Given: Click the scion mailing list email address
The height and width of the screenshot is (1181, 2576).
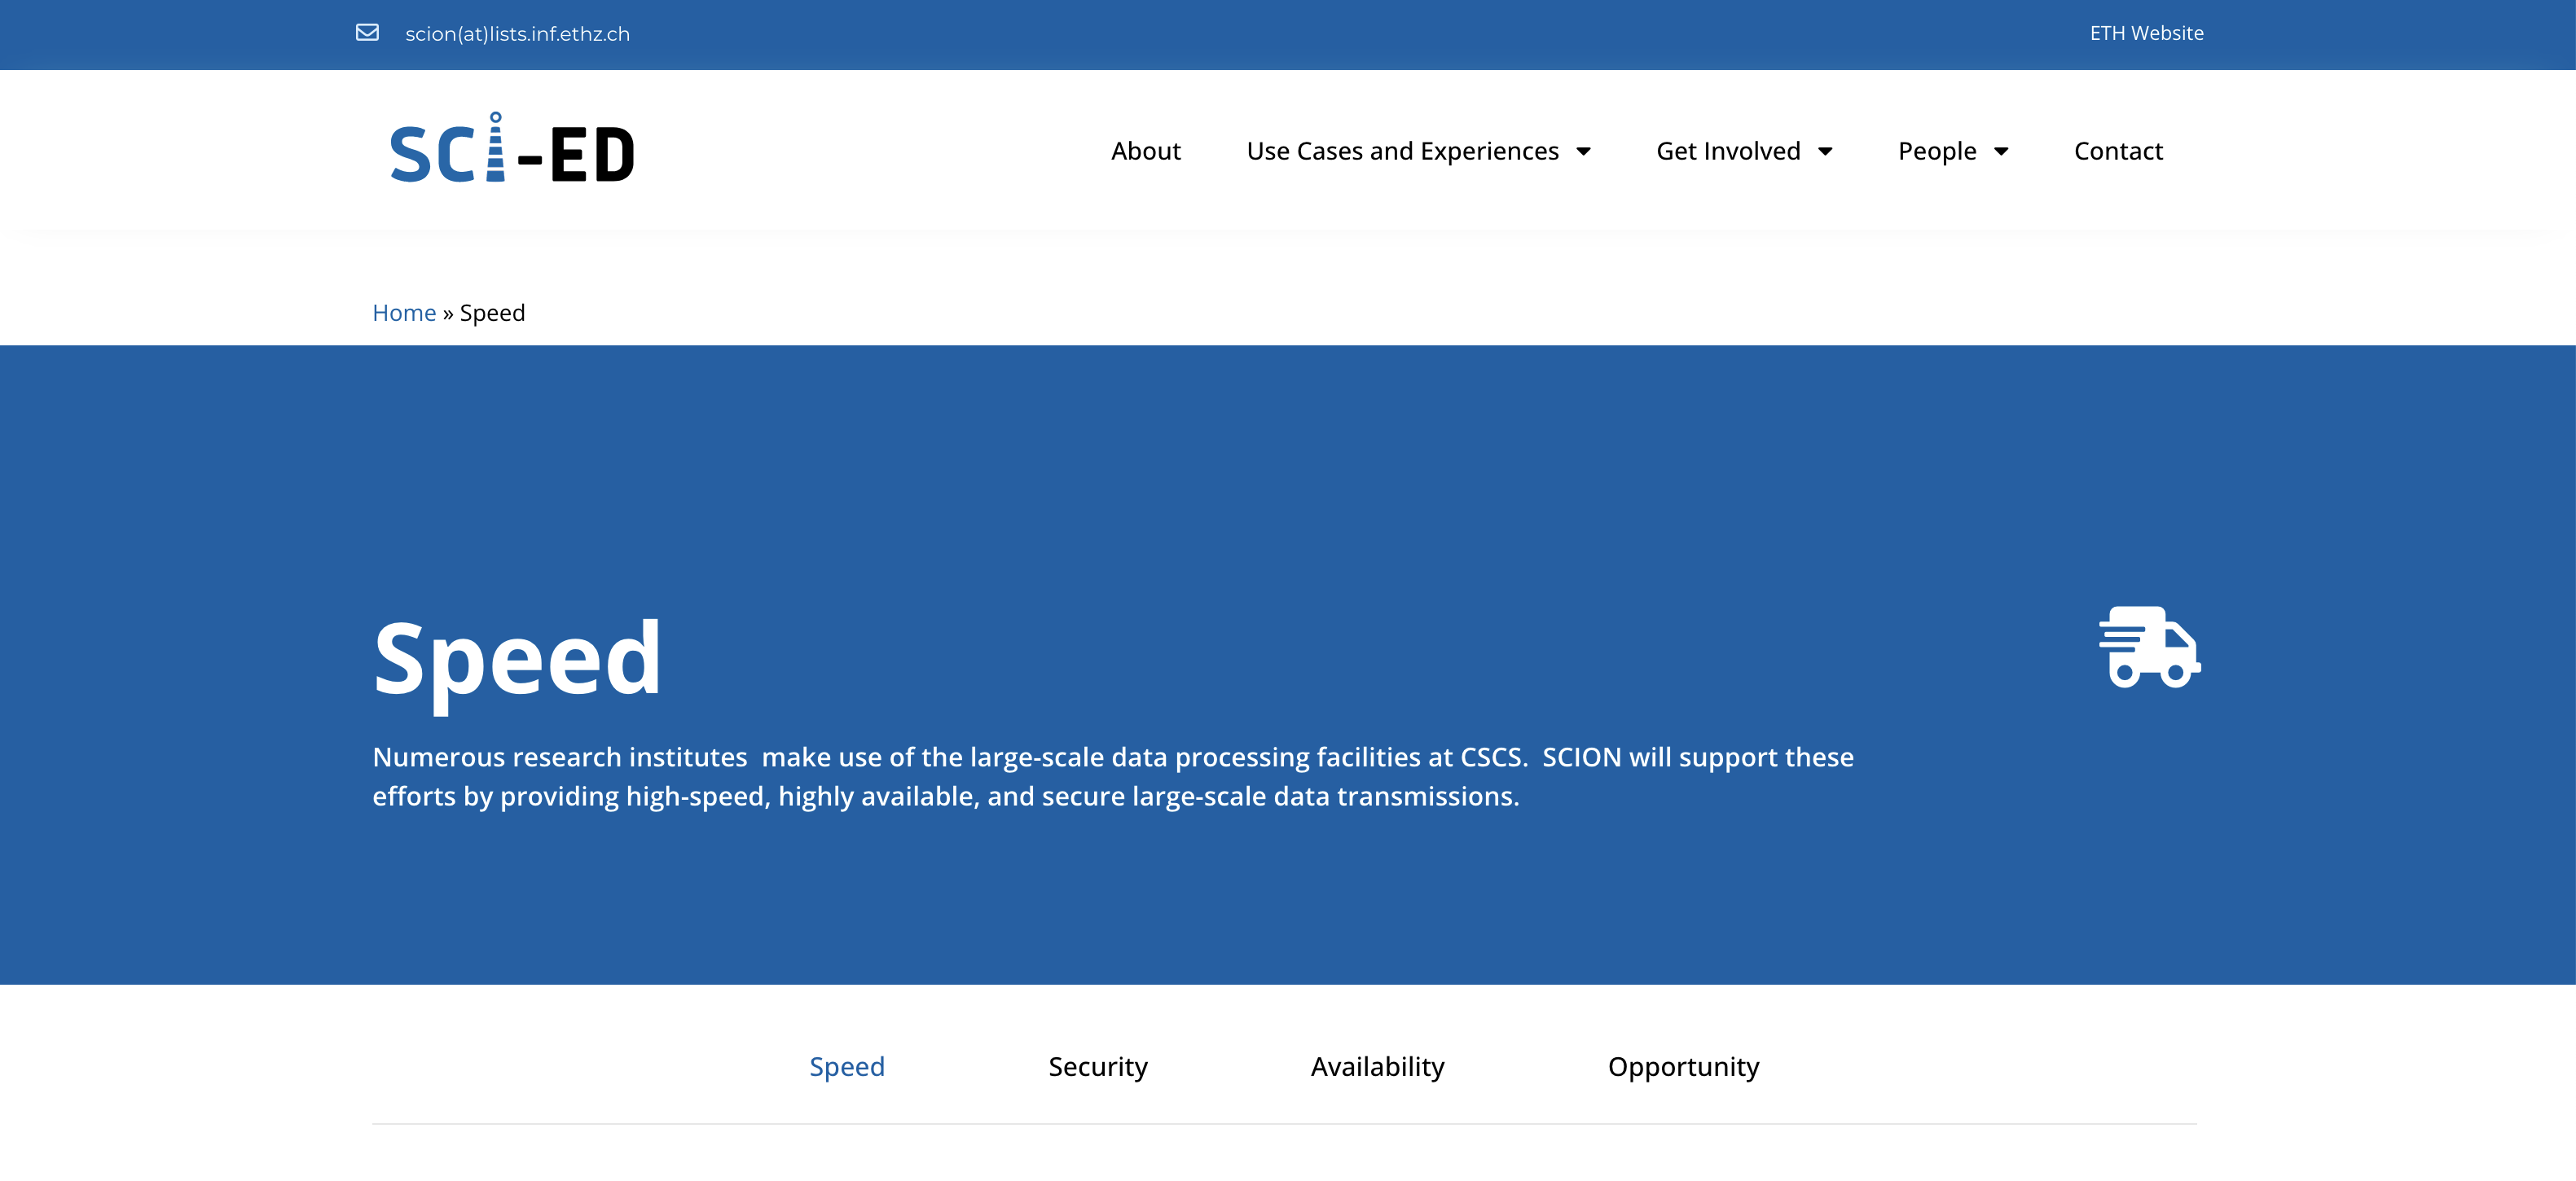Looking at the screenshot, I should [517, 34].
